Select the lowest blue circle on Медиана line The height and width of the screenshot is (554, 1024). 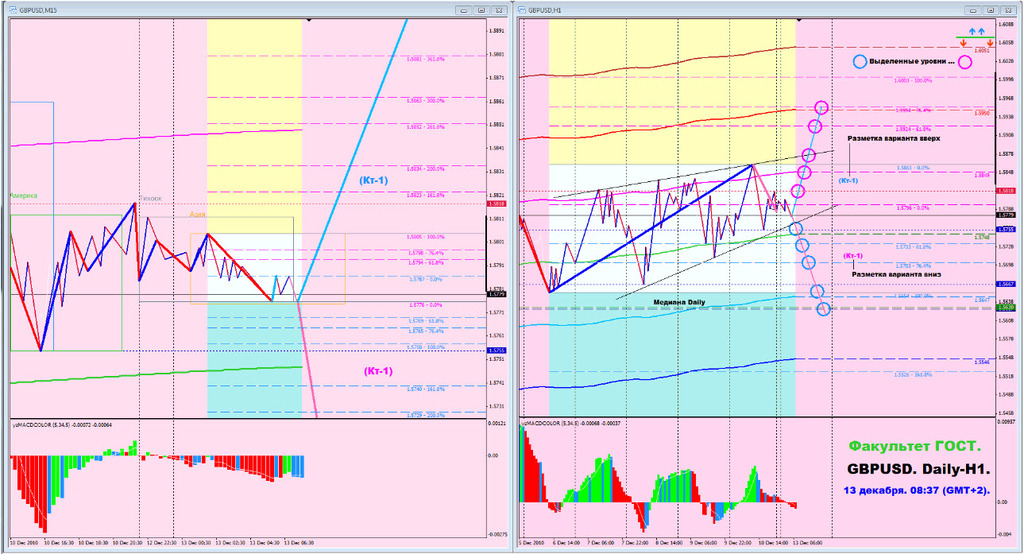tap(824, 309)
